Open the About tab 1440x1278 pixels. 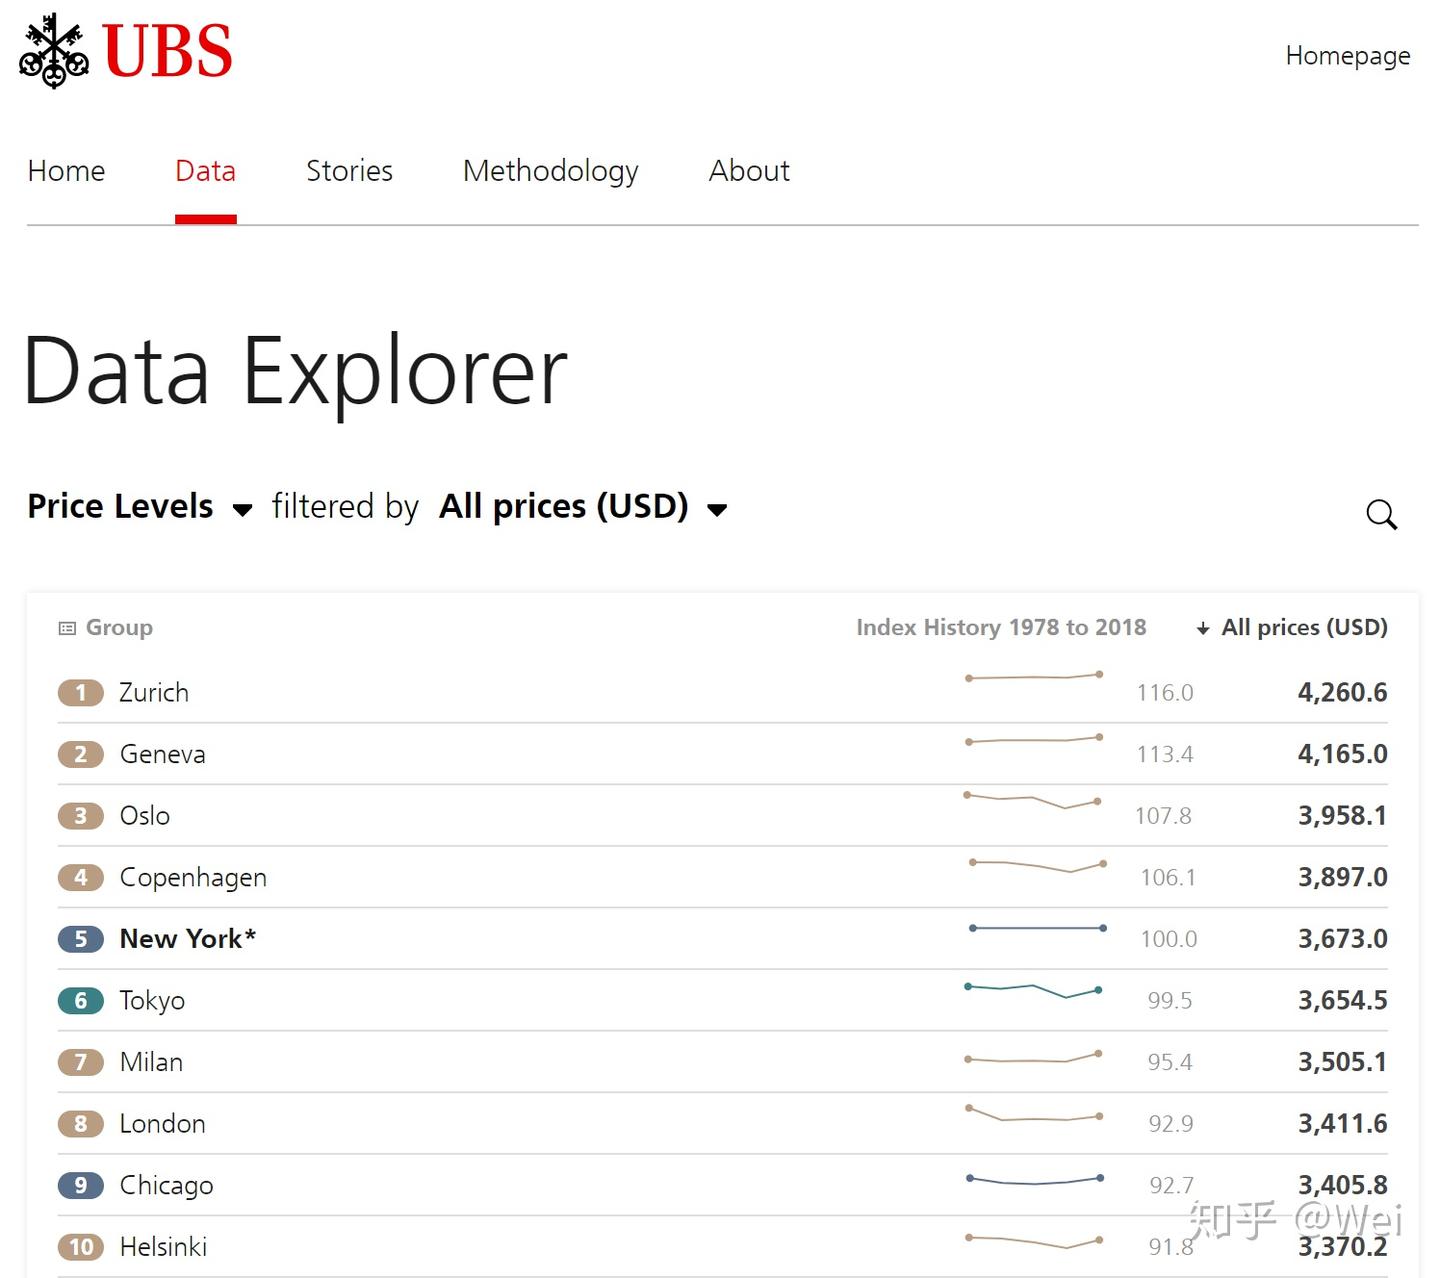[749, 171]
